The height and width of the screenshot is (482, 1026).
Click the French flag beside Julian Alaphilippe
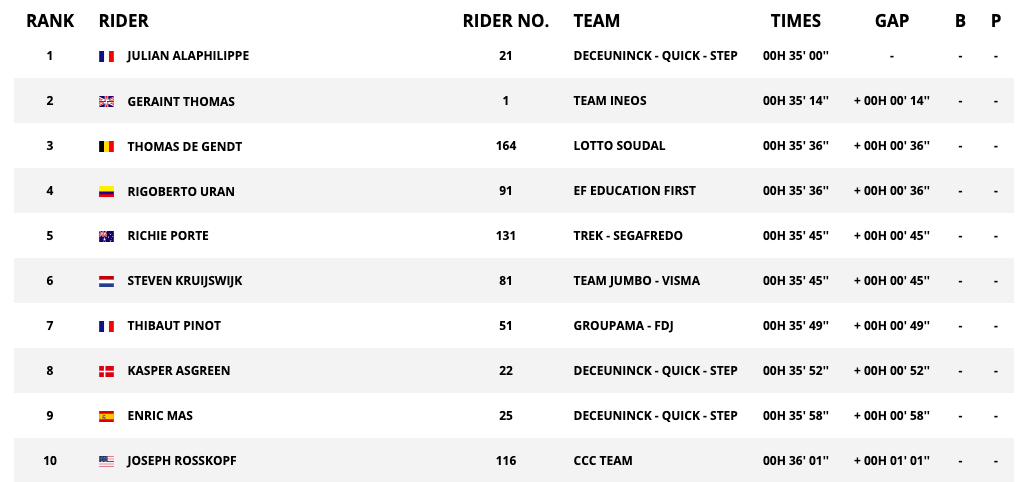coord(107,56)
